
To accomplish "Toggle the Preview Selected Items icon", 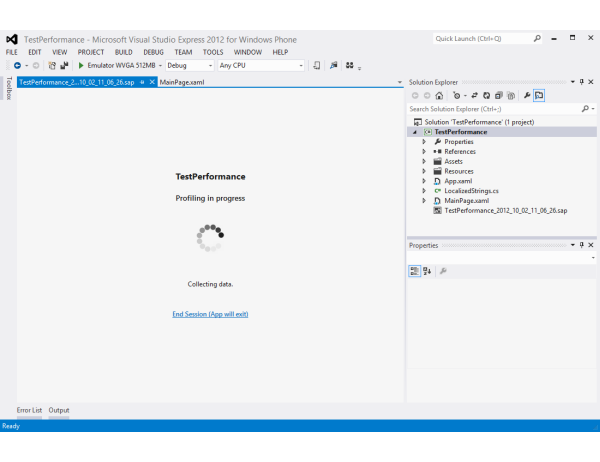I will 539,96.
